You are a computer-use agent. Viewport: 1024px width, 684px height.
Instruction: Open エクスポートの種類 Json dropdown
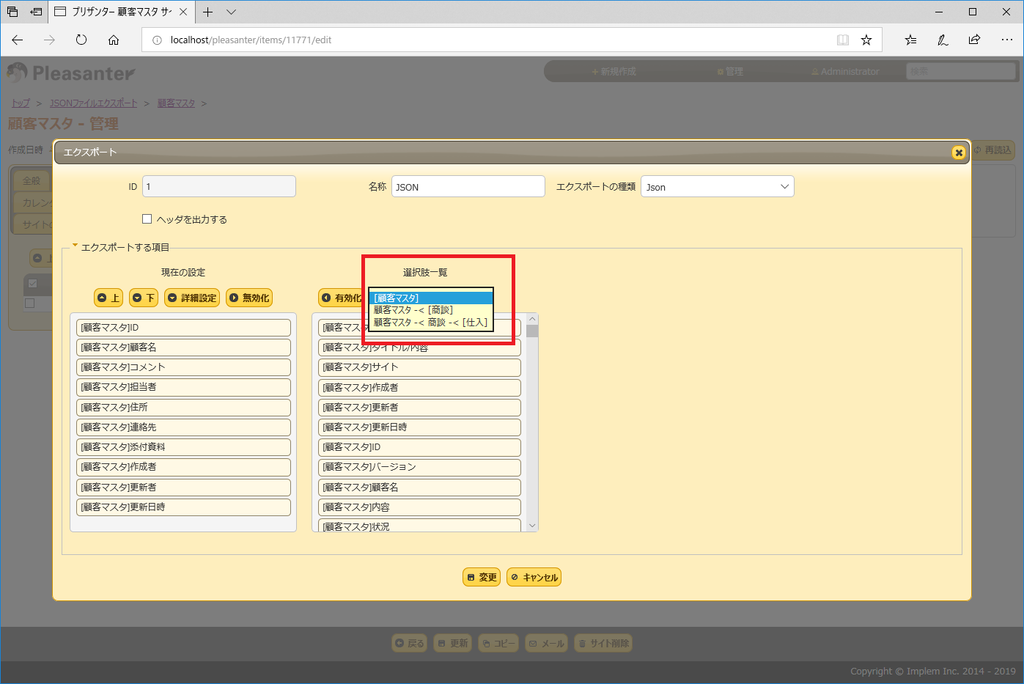click(717, 187)
